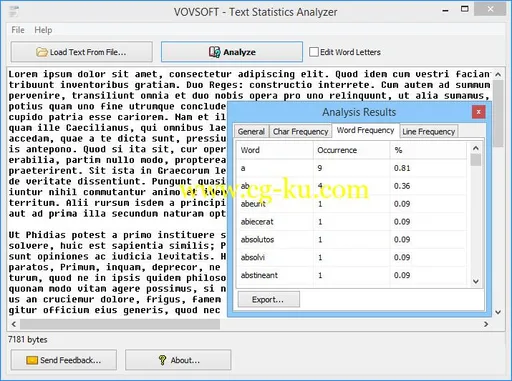Viewport: 512px width, 381px height.
Task: Click the main text vertical scrollbar thumb
Action: pyautogui.click(x=498, y=113)
